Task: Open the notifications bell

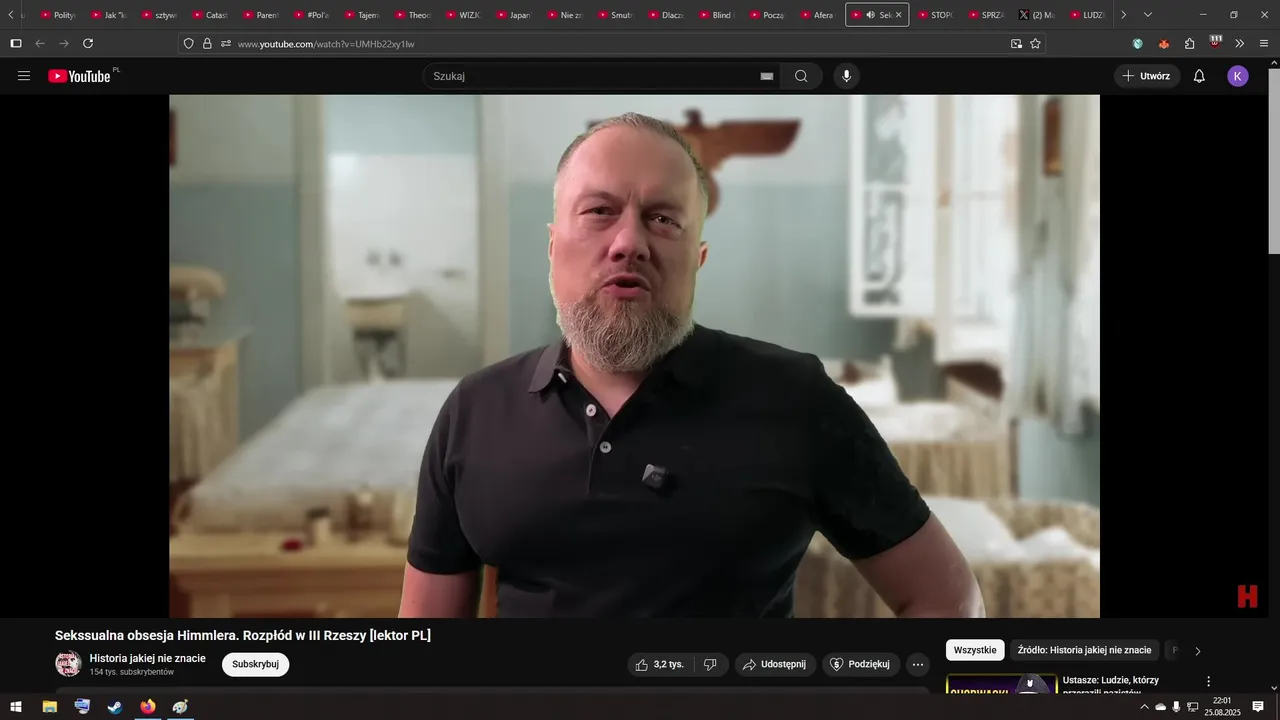Action: tap(1199, 76)
